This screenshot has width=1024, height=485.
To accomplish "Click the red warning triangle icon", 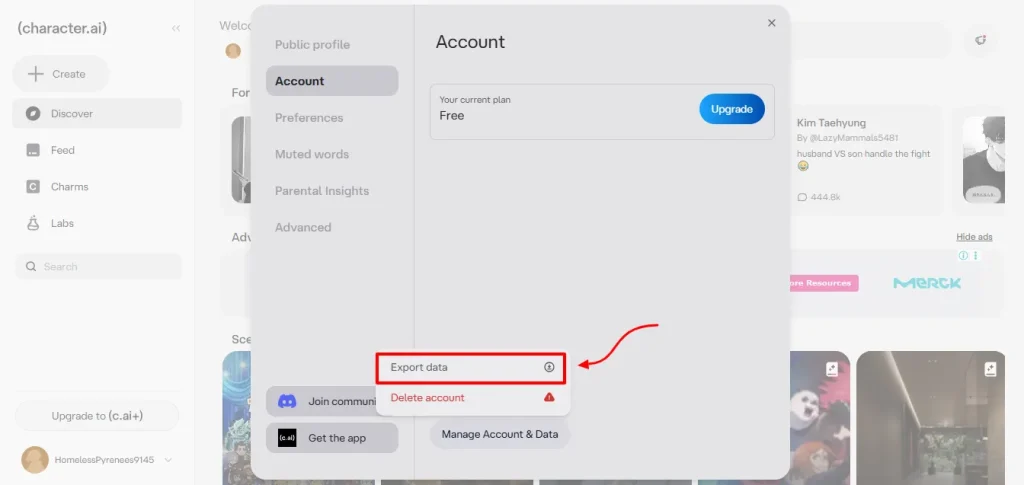I will (x=549, y=397).
